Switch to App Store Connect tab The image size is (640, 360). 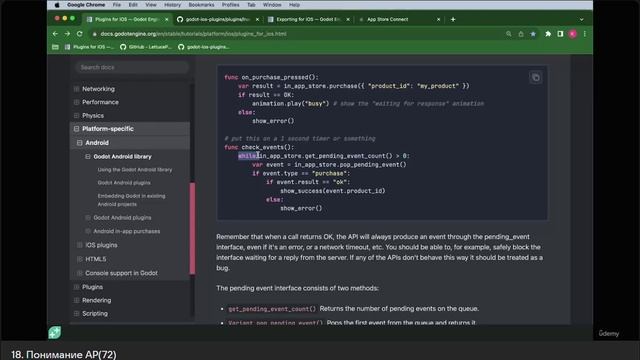tap(387, 19)
